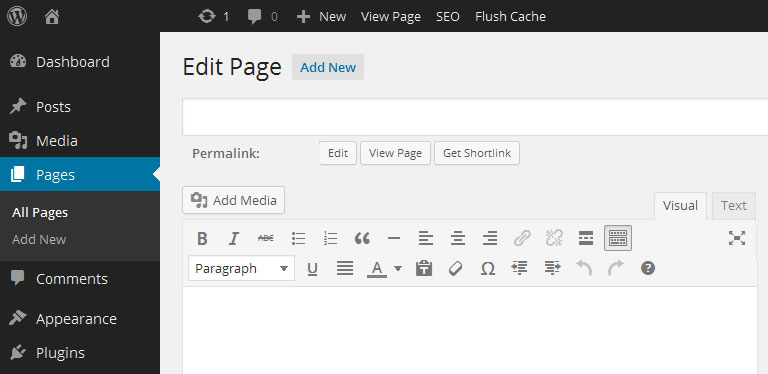This screenshot has width=768, height=374.
Task: Align text center
Action: [x=458, y=238]
